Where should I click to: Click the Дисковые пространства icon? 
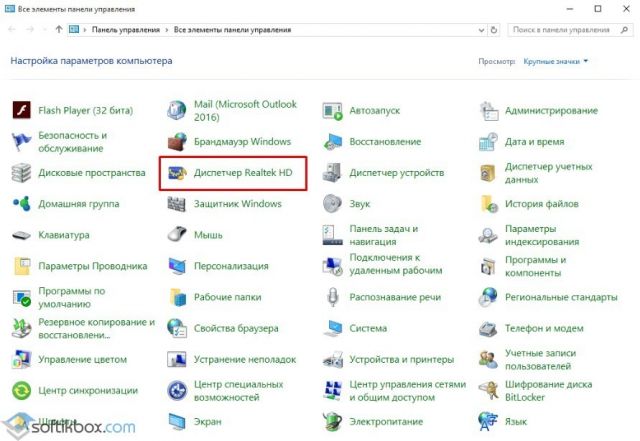(x=21, y=173)
